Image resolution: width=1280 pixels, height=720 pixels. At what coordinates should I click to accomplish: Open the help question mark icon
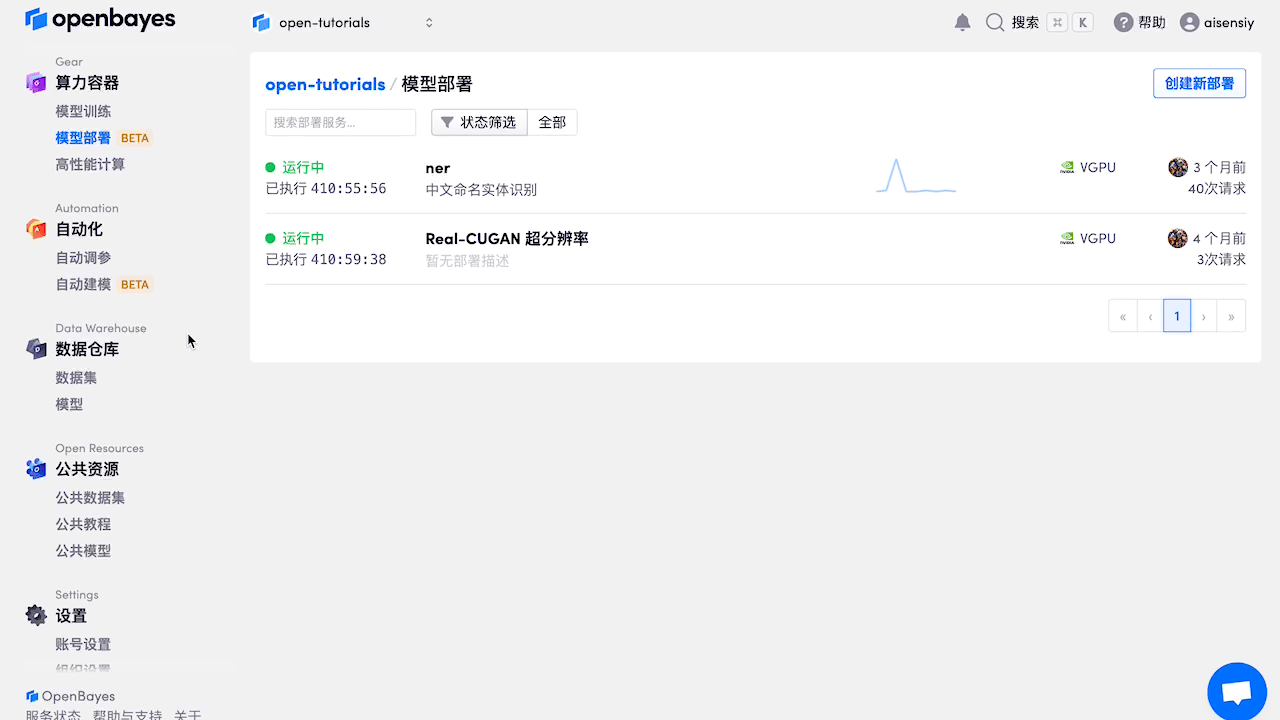[1124, 22]
